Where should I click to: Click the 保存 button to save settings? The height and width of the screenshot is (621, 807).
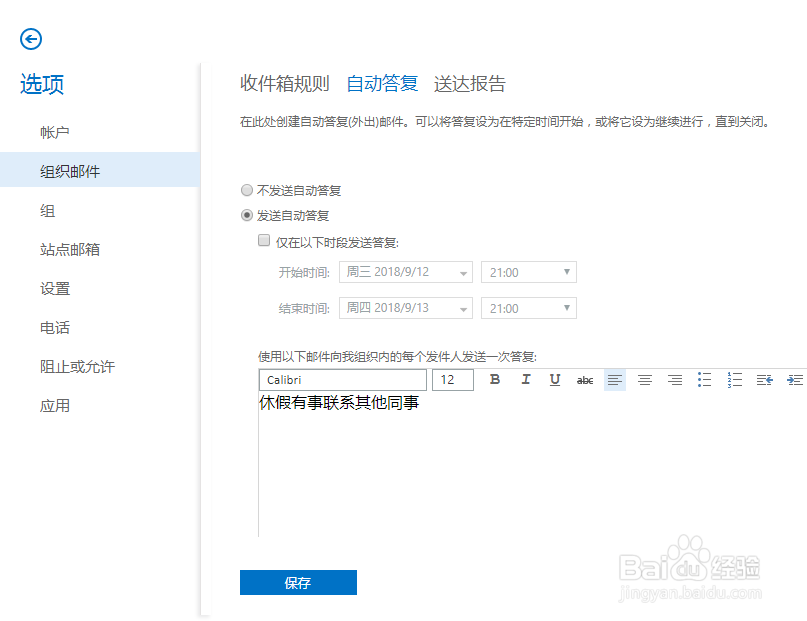click(298, 582)
